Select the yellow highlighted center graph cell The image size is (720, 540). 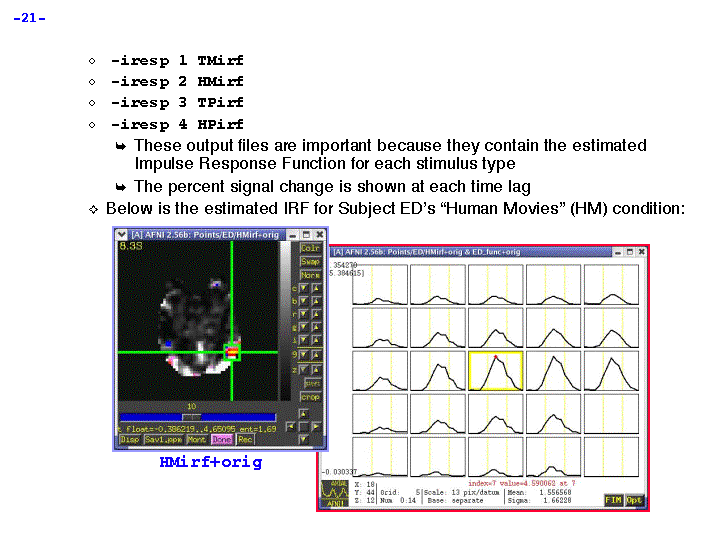(x=497, y=371)
